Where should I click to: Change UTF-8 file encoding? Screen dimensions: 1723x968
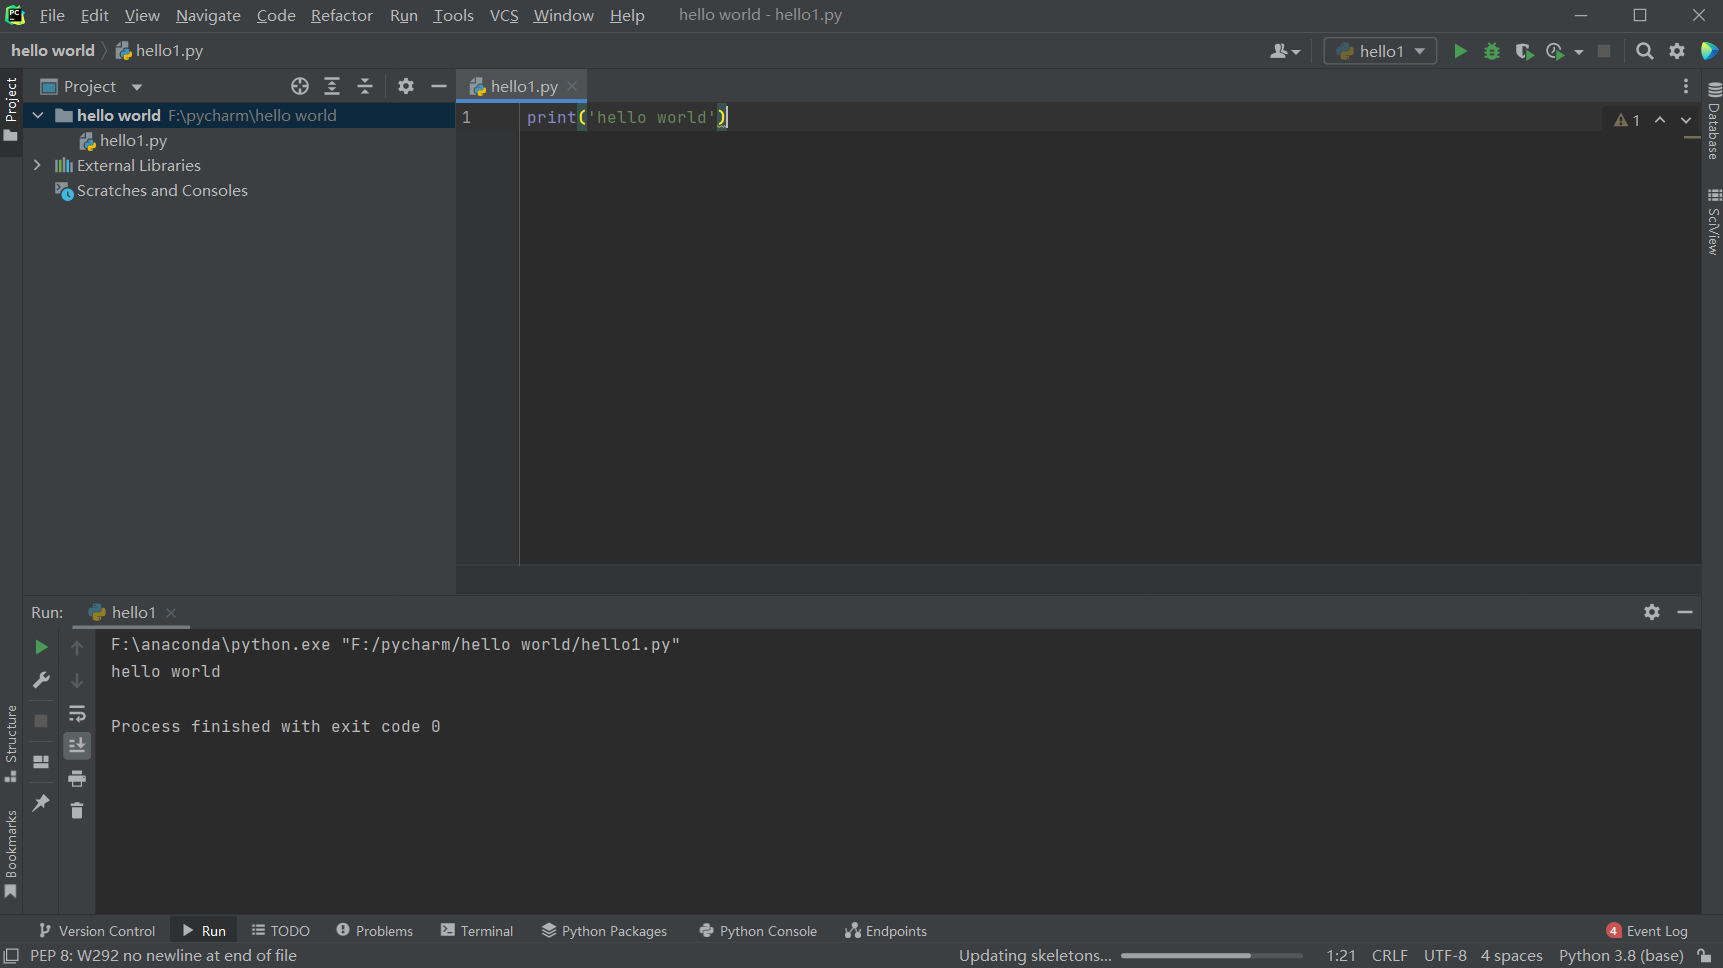point(1445,956)
